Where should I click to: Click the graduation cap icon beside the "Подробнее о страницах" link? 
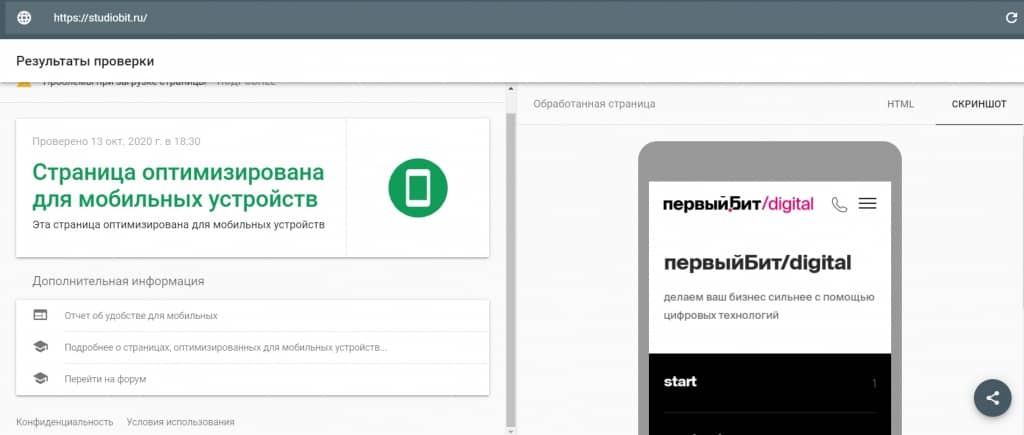40,347
